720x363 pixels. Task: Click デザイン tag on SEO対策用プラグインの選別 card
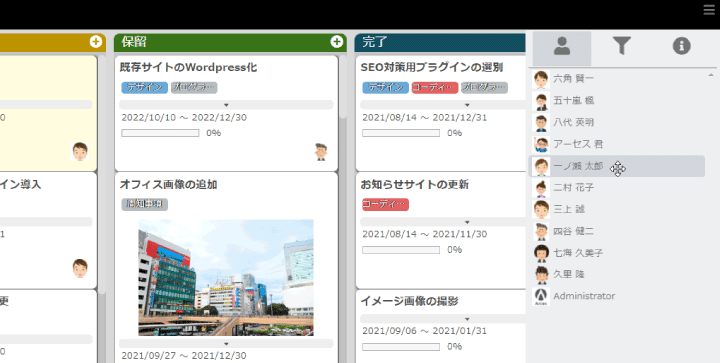click(x=385, y=88)
